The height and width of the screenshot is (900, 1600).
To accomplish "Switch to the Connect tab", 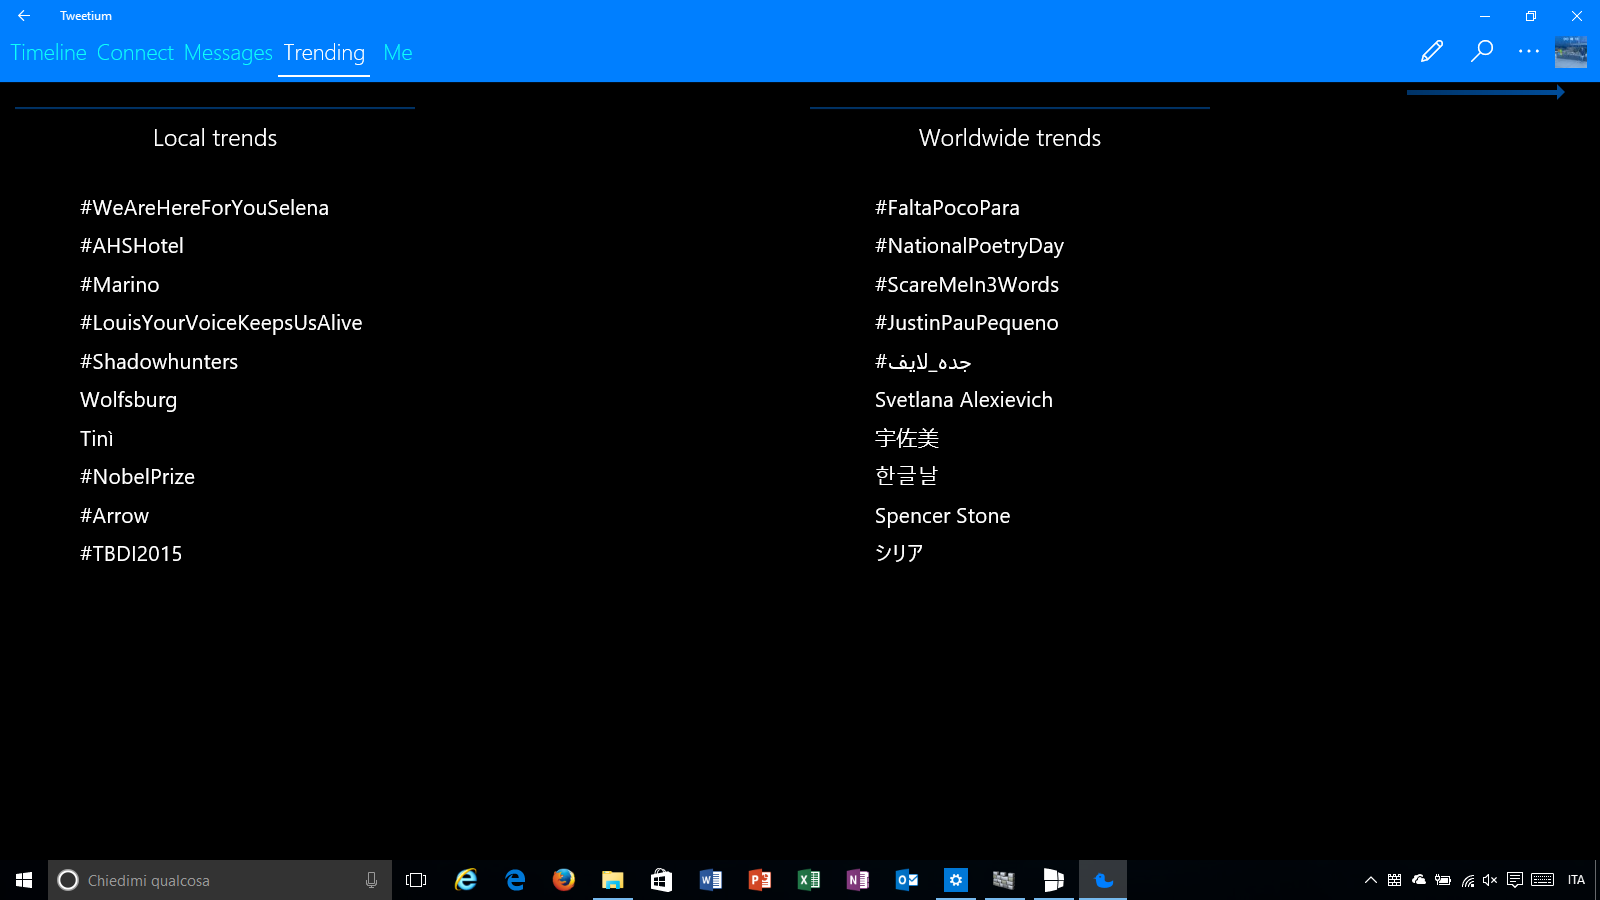I will coord(135,53).
